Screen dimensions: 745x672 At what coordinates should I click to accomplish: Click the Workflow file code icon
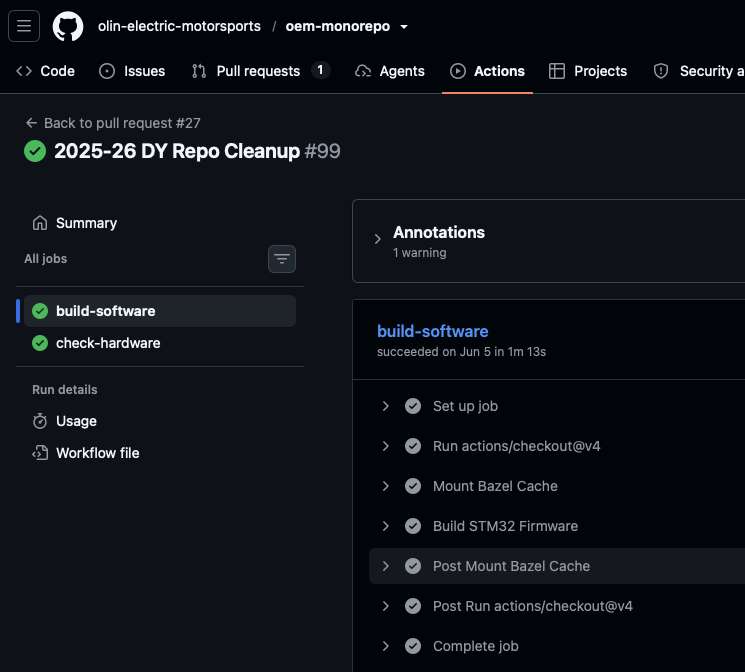(x=40, y=453)
